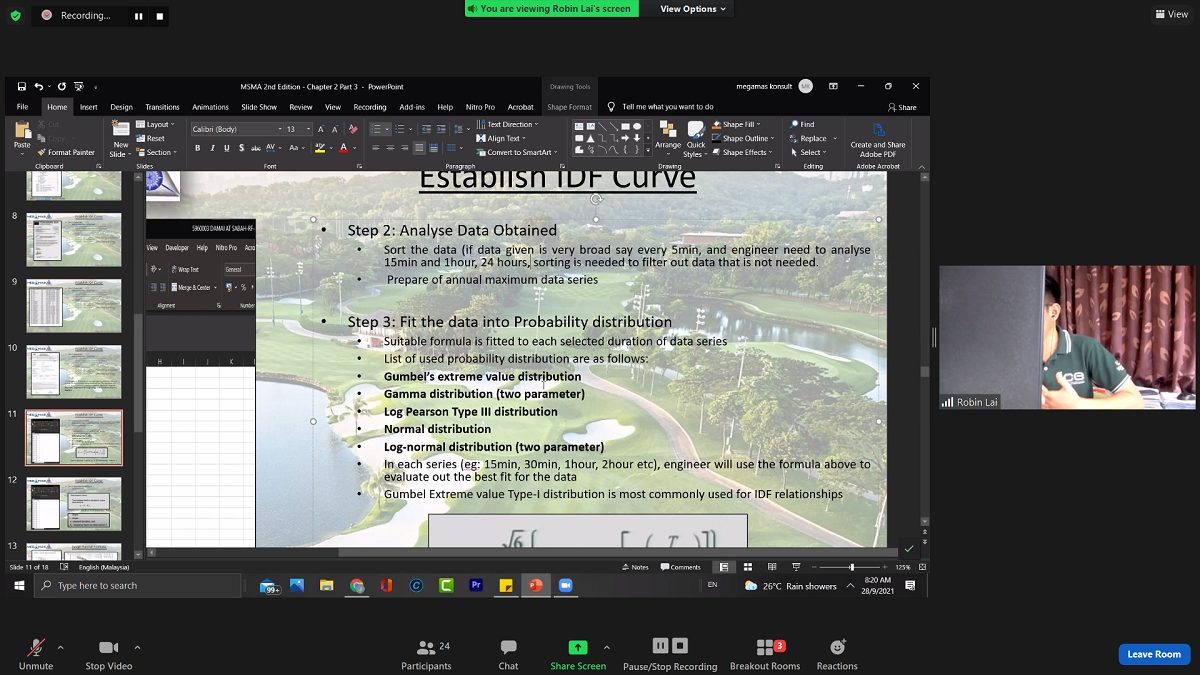Click the Windows Start button
The image size is (1200, 675).
[x=18, y=585]
